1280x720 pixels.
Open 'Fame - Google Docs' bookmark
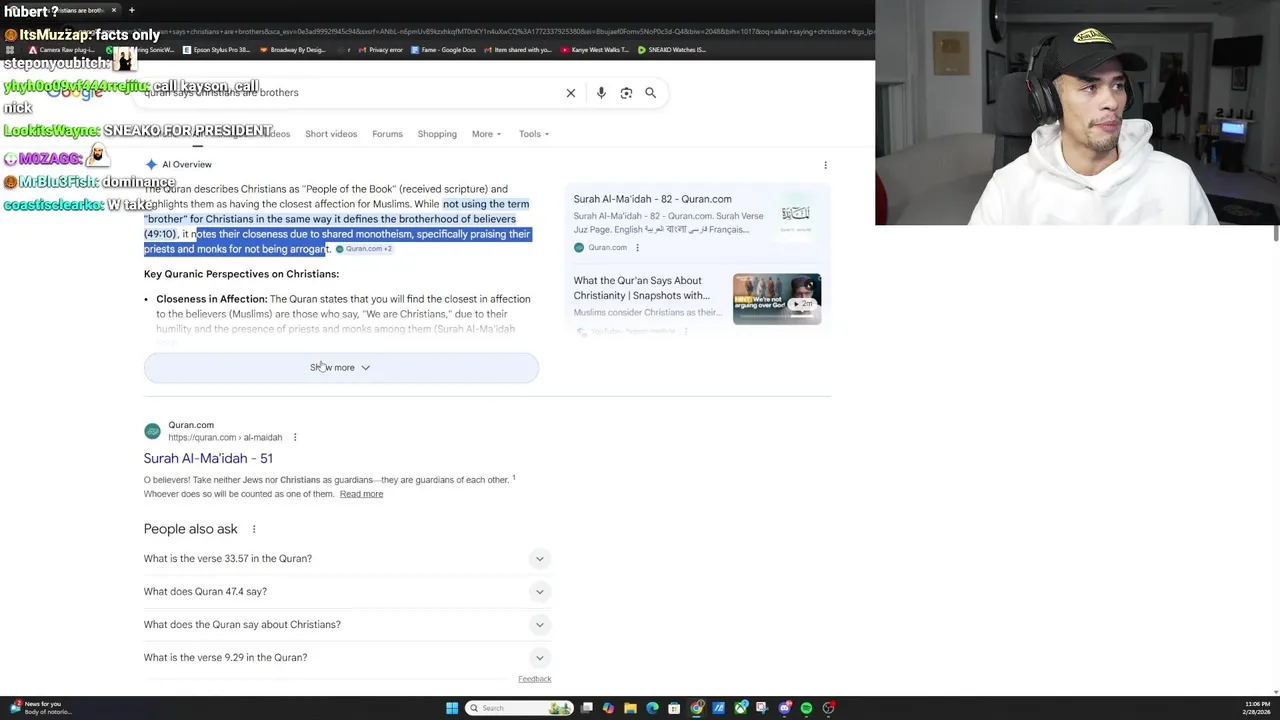pyautogui.click(x=443, y=50)
